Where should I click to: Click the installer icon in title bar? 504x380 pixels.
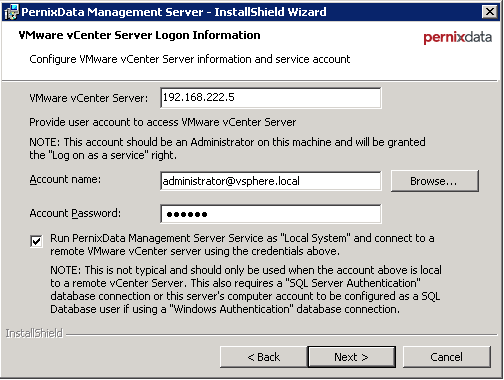[11, 12]
